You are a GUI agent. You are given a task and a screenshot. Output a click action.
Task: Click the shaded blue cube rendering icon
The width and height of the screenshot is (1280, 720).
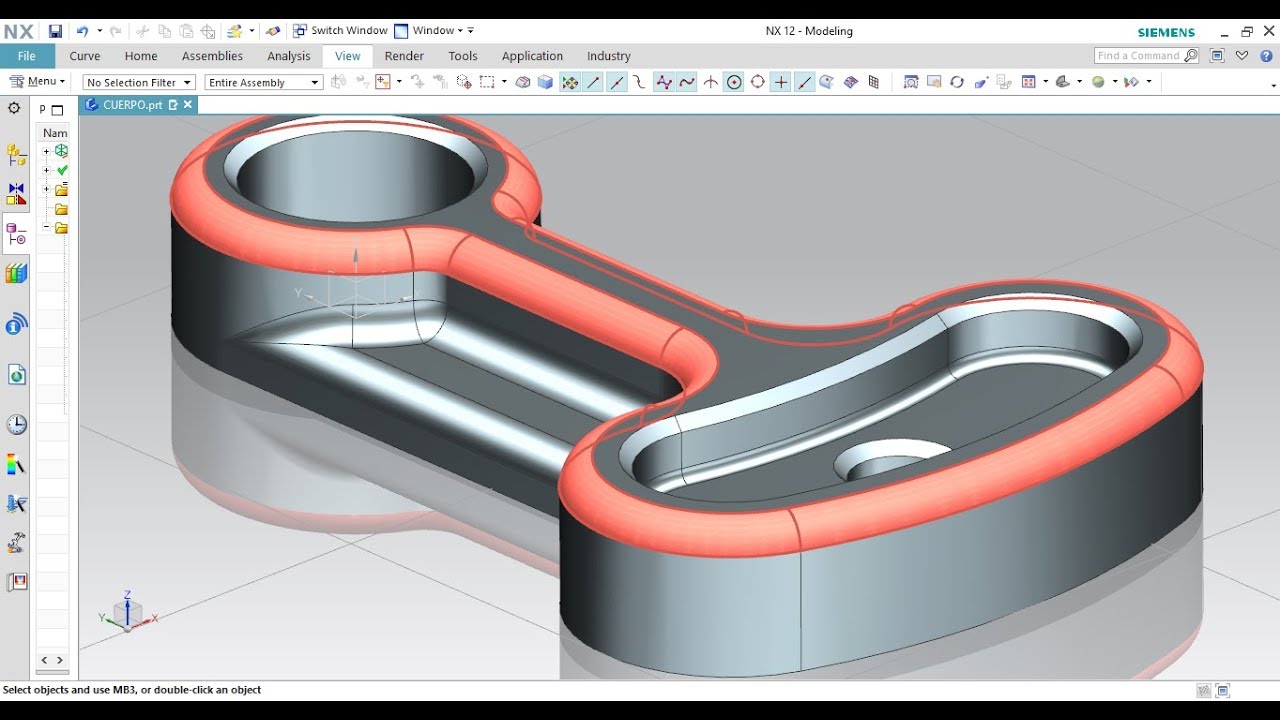[545, 82]
